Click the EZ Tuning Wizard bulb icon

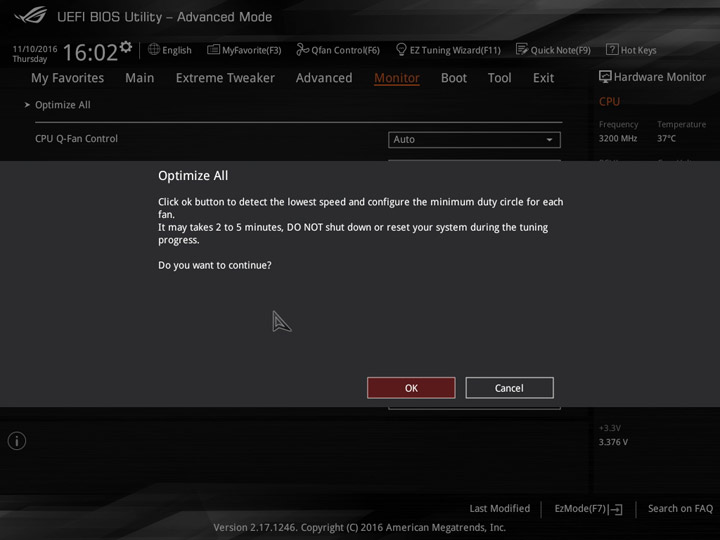401,49
